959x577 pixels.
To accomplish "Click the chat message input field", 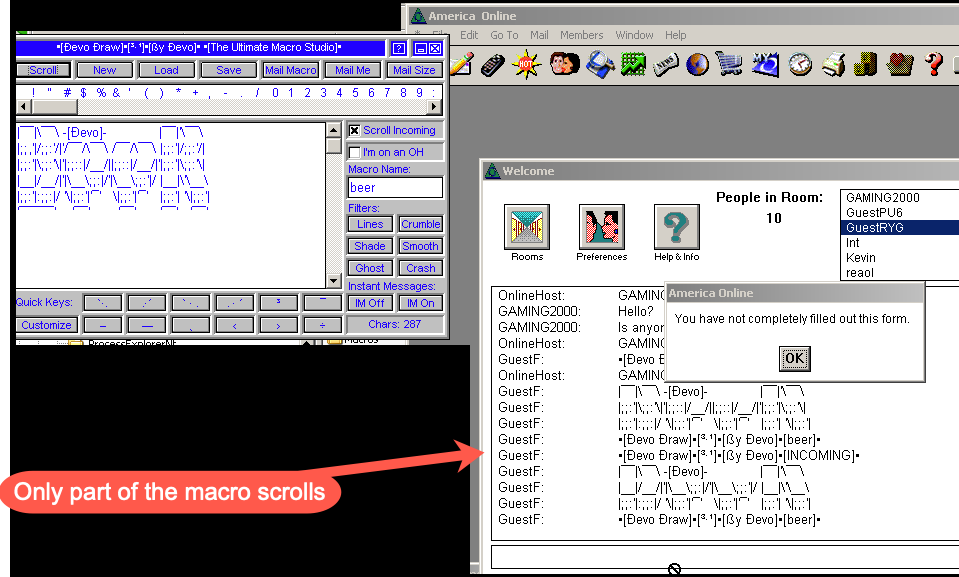I will click(725, 557).
